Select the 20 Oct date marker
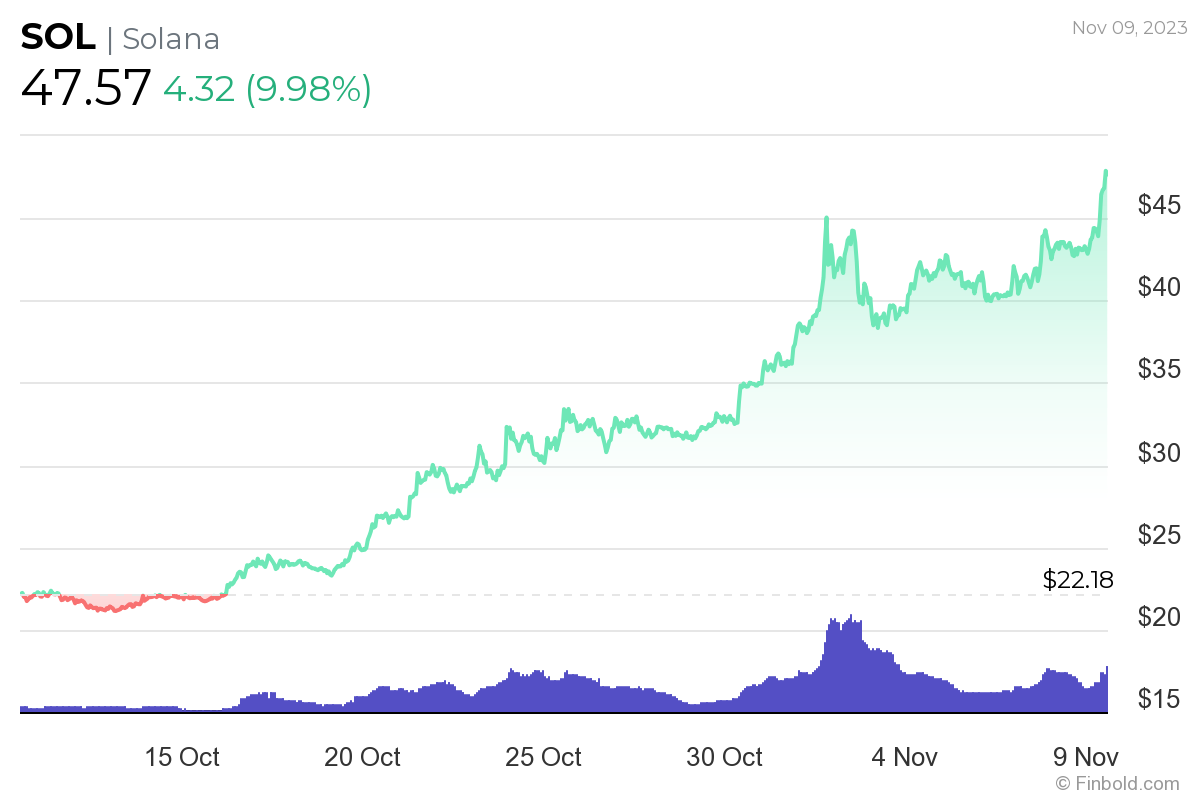This screenshot has width=1200, height=800. [x=362, y=757]
